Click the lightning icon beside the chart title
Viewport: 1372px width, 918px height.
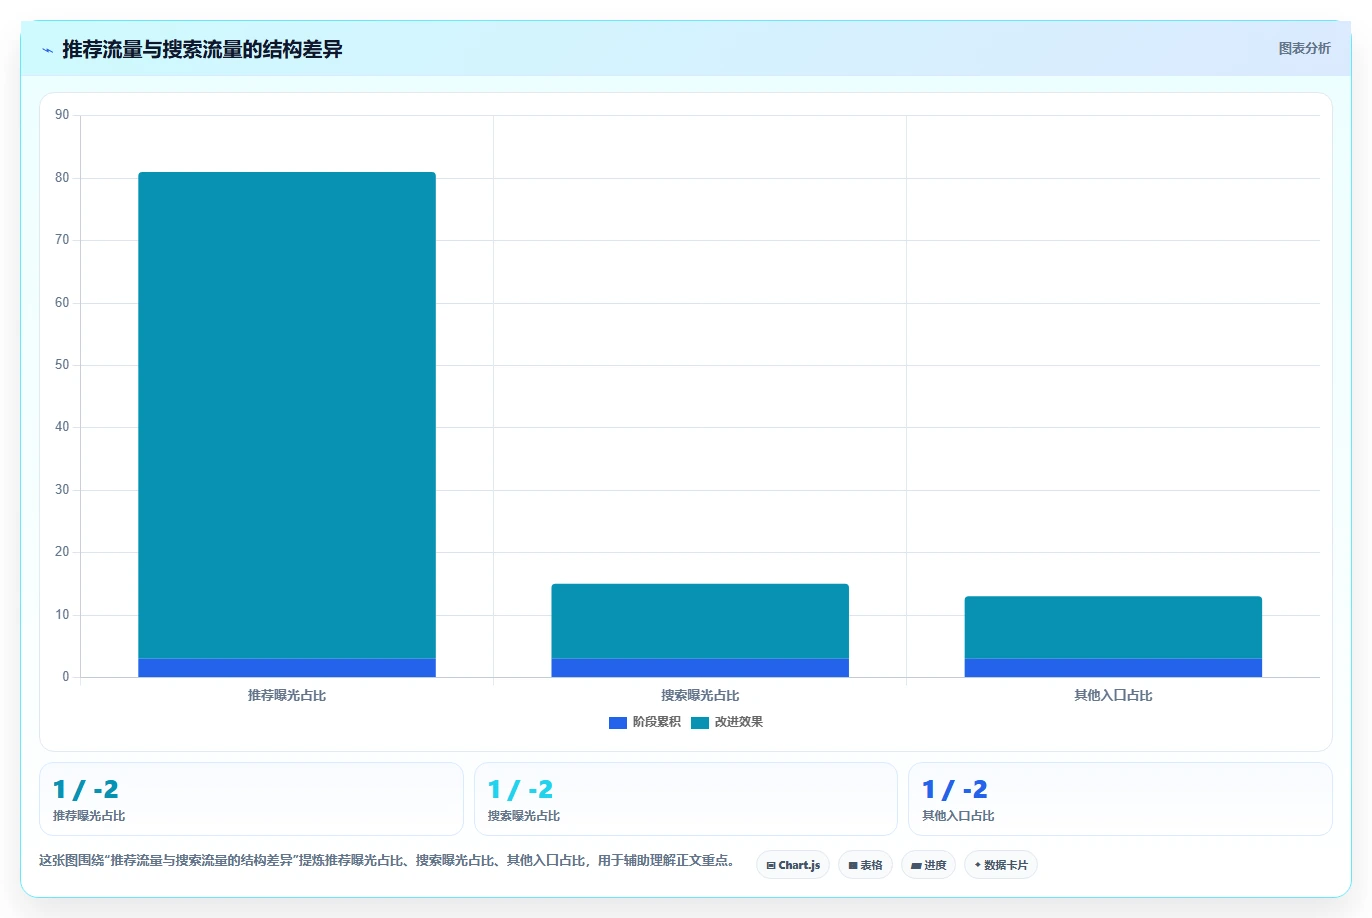[47, 50]
